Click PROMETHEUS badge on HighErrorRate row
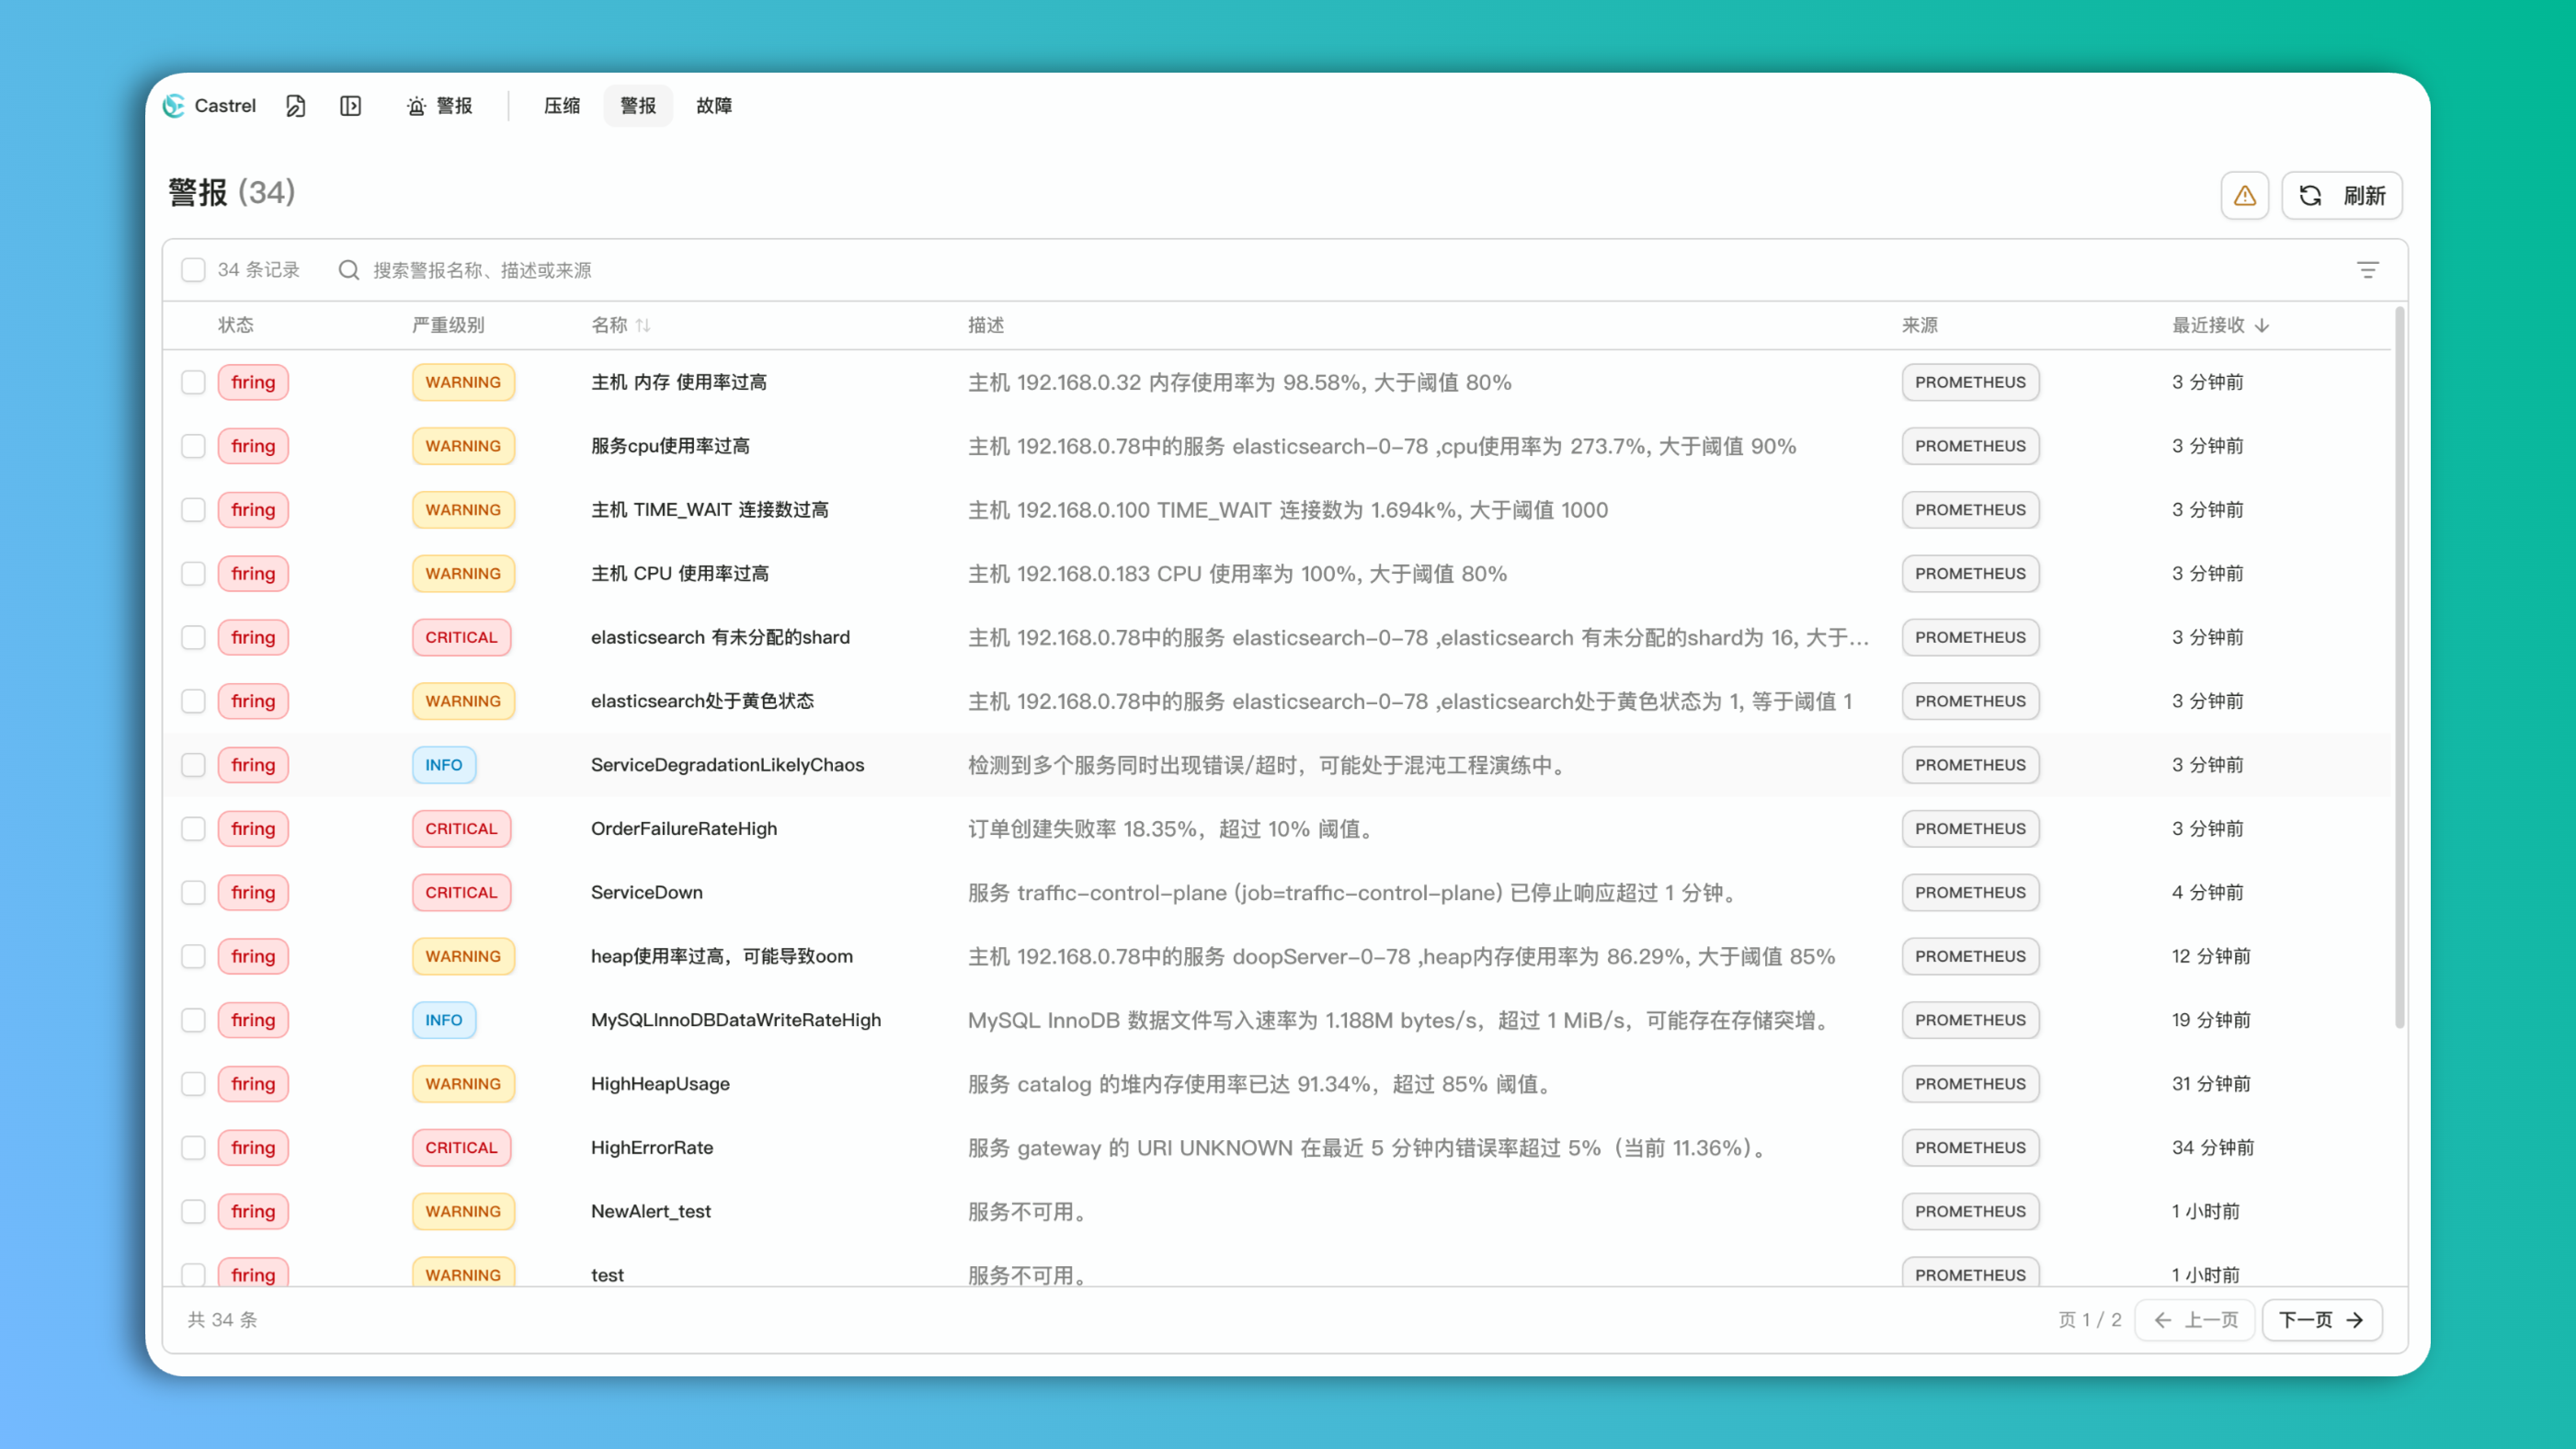 [1970, 1148]
